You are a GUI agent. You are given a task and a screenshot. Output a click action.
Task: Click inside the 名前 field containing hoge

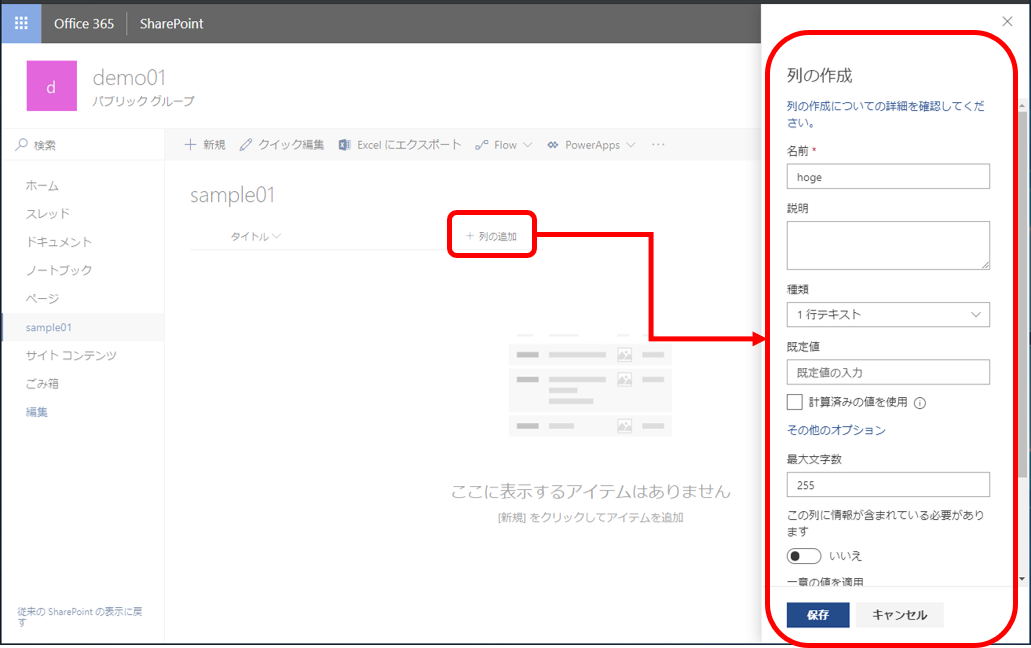(888, 176)
